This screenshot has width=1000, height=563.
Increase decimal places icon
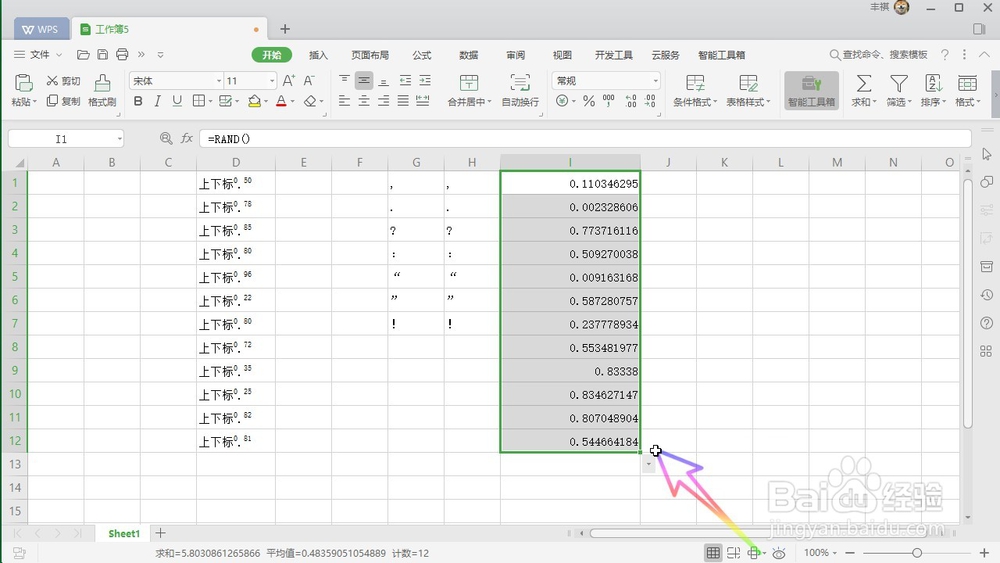(631, 101)
